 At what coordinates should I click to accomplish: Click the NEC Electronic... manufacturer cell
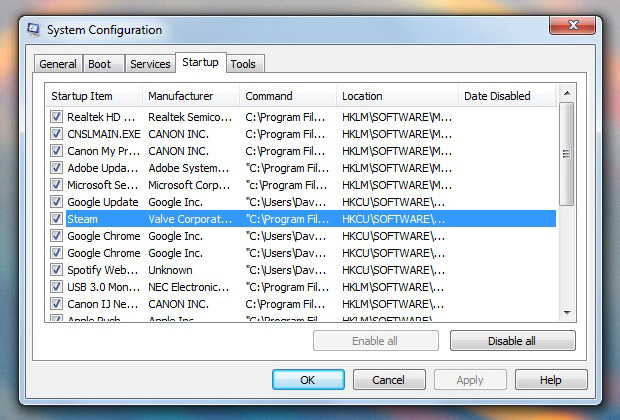(x=189, y=287)
